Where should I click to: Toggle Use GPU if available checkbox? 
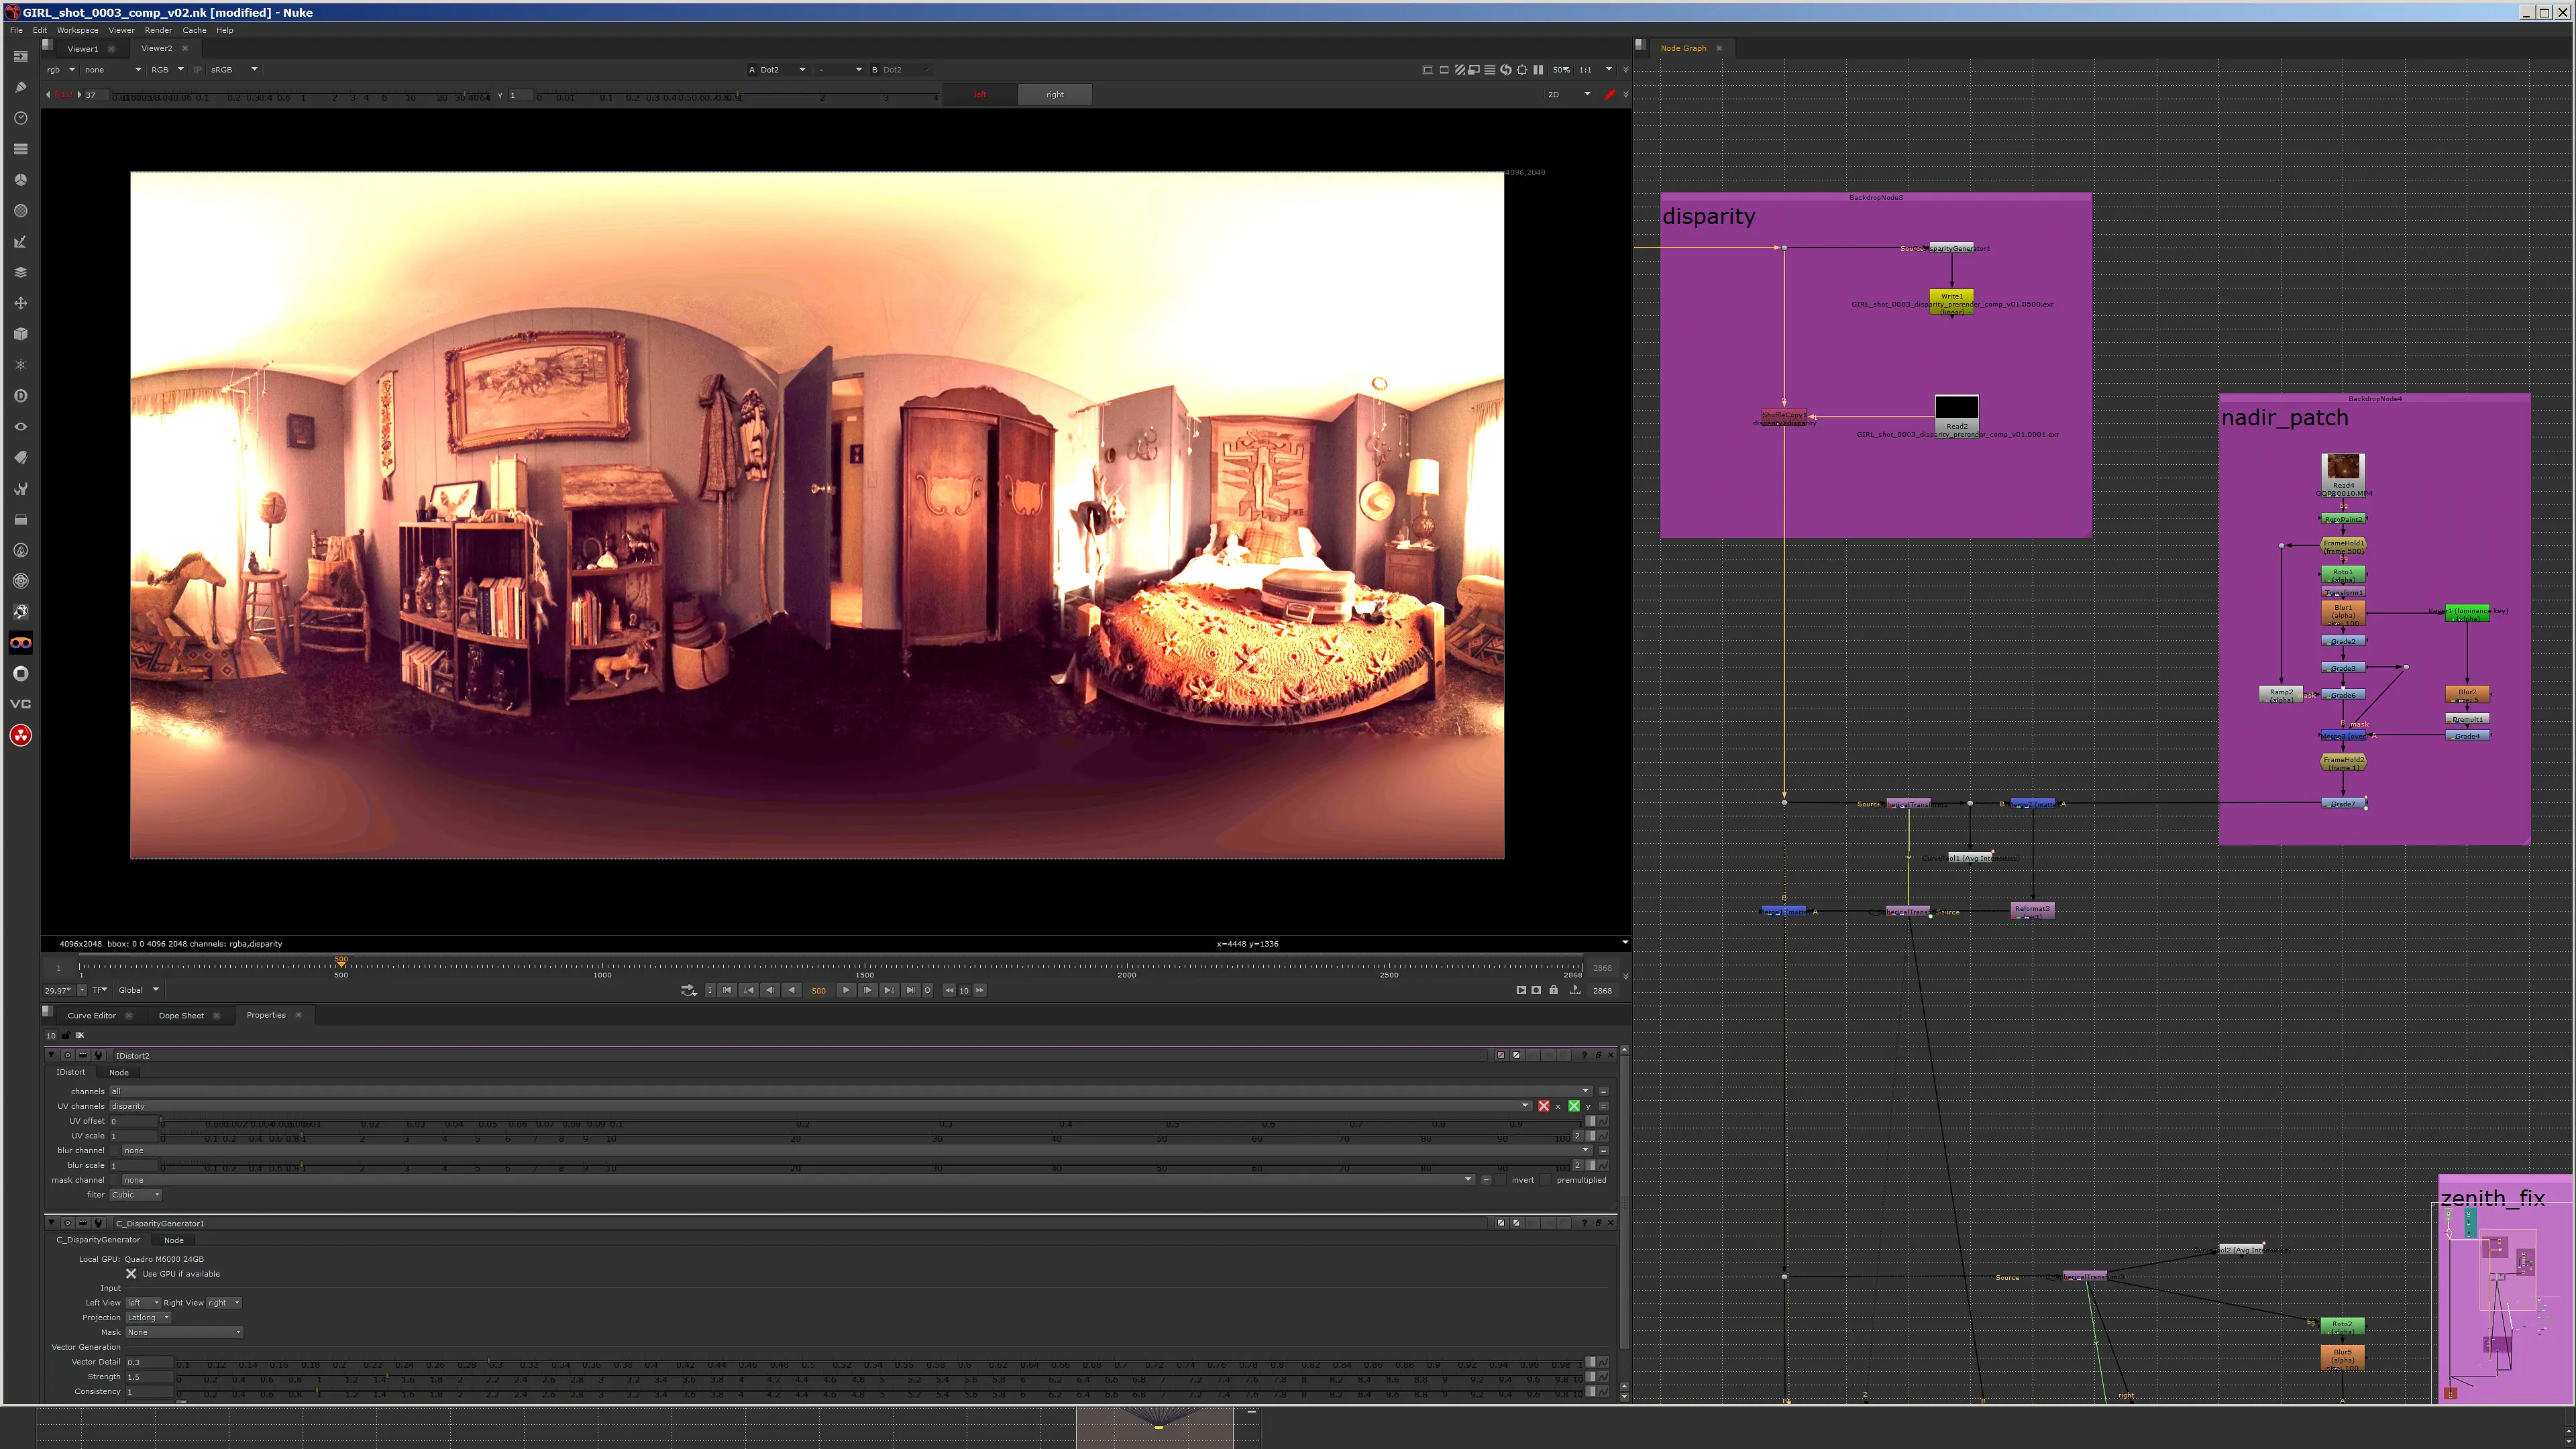[131, 1274]
